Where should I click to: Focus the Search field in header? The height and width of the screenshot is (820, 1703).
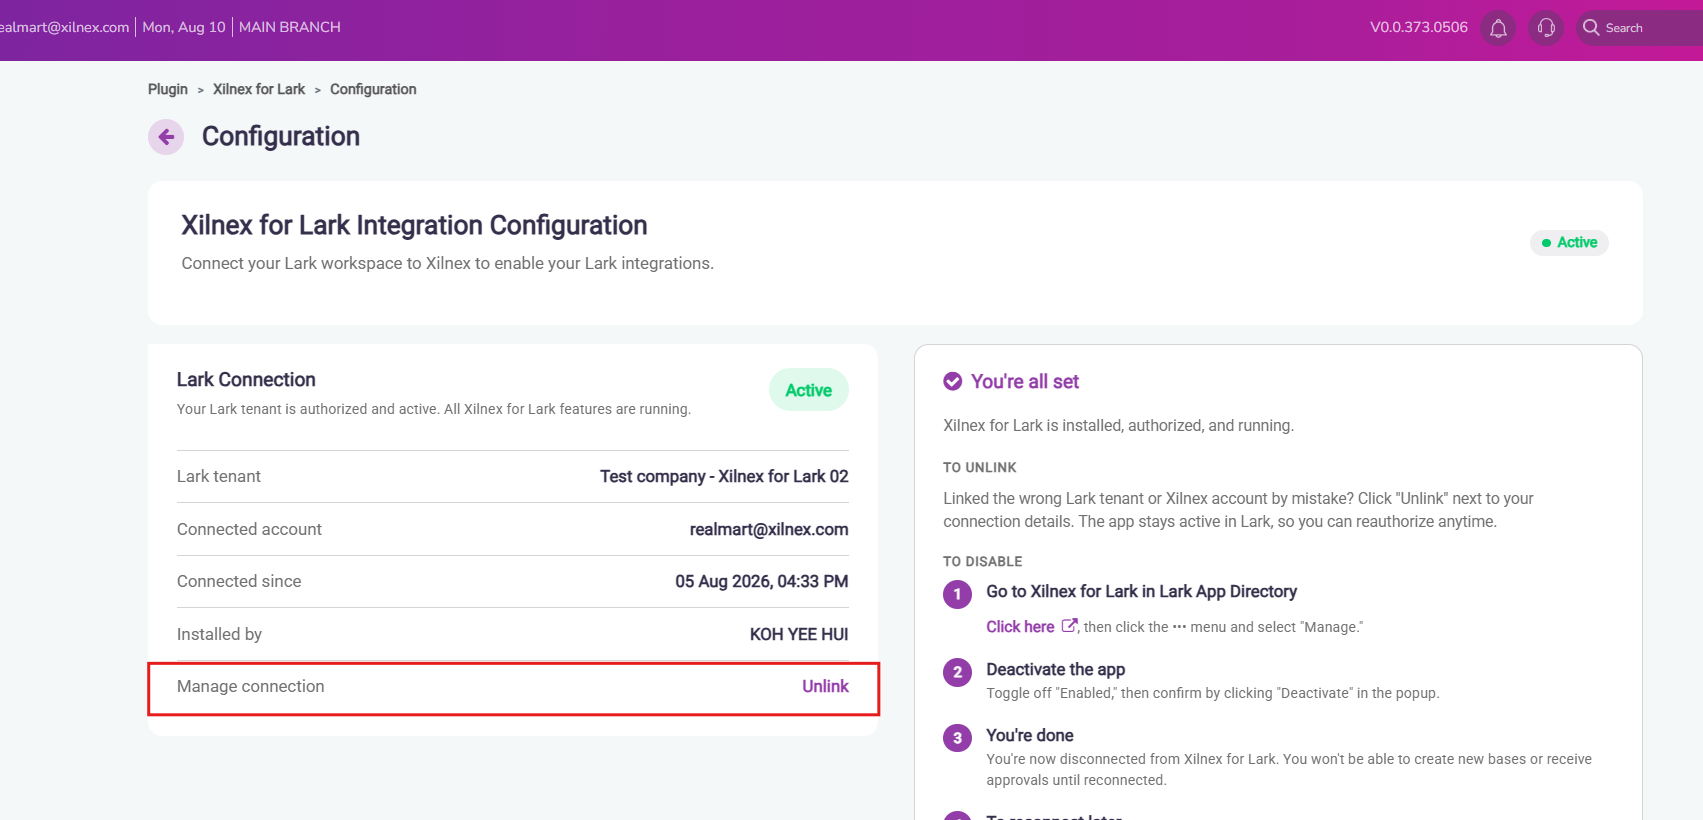[1640, 28]
